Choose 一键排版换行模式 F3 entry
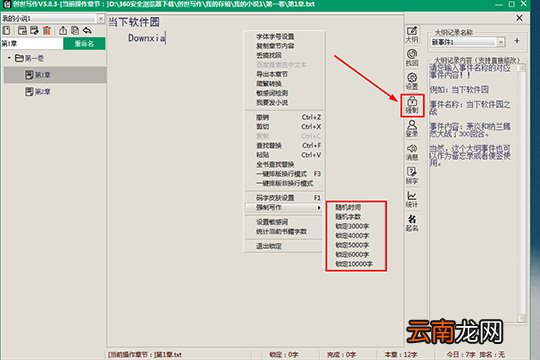The height and width of the screenshot is (360, 540). click(284, 174)
